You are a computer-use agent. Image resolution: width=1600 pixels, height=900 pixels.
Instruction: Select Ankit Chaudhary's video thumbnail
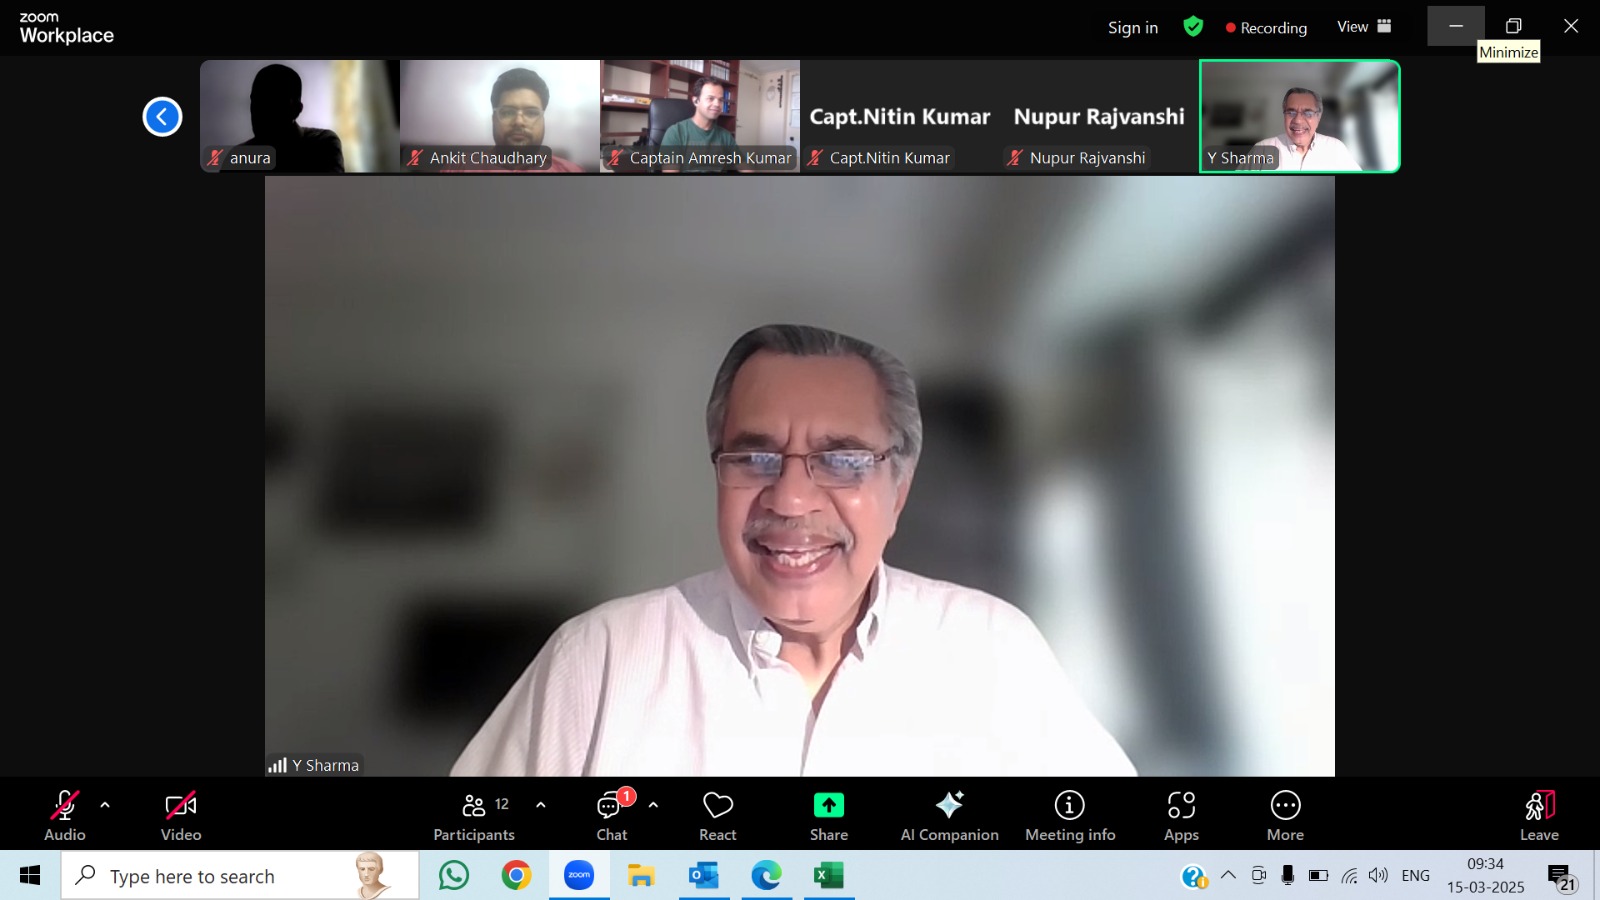click(500, 115)
